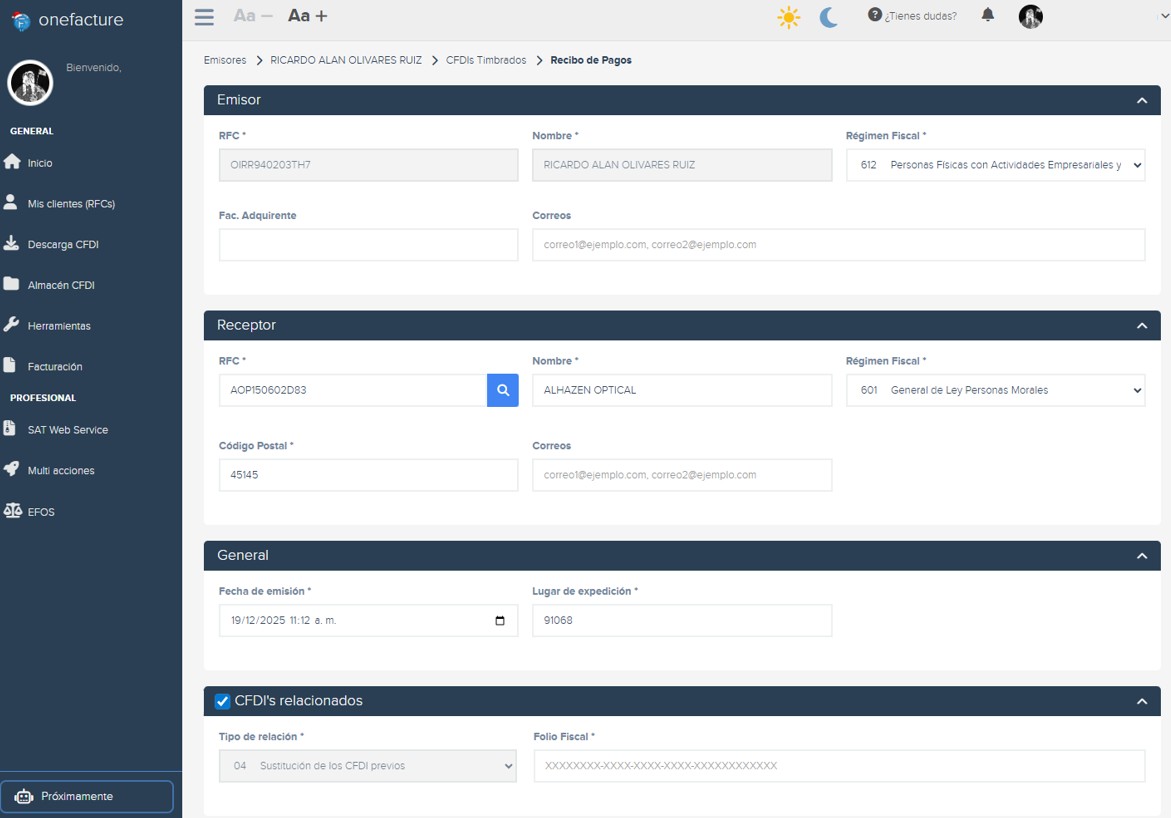Open the notifications bell

(x=988, y=15)
